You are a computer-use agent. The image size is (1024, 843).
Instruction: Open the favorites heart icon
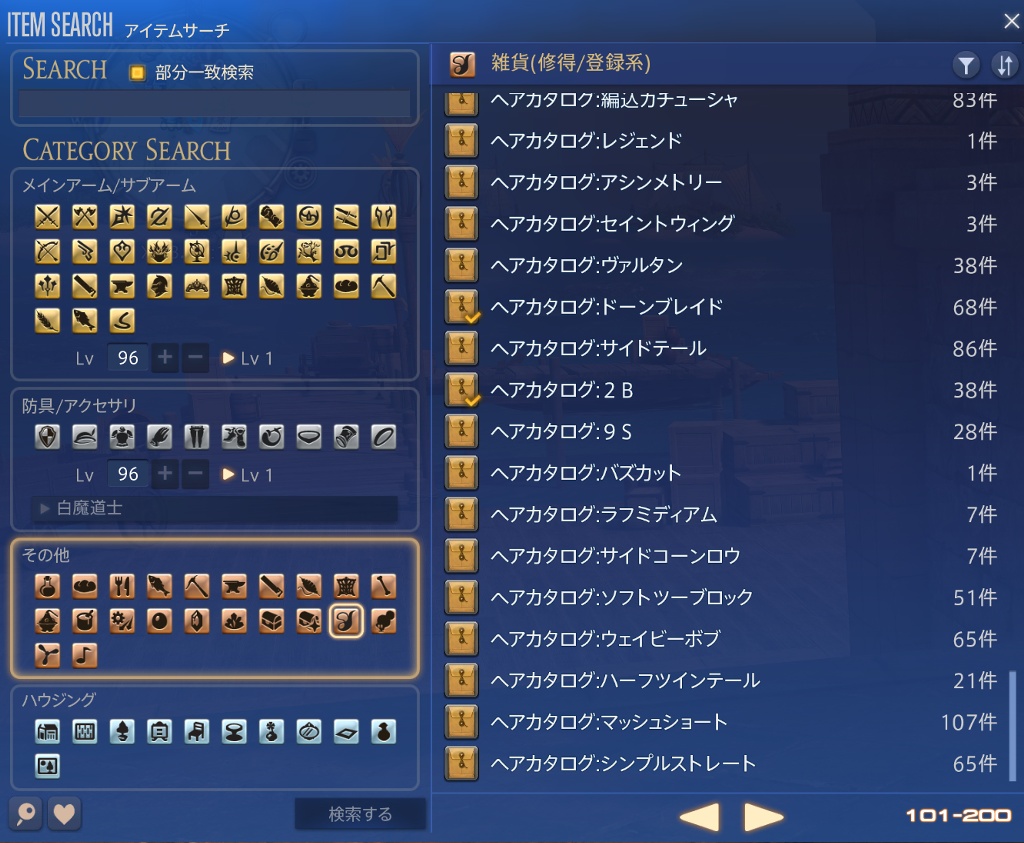[63, 814]
